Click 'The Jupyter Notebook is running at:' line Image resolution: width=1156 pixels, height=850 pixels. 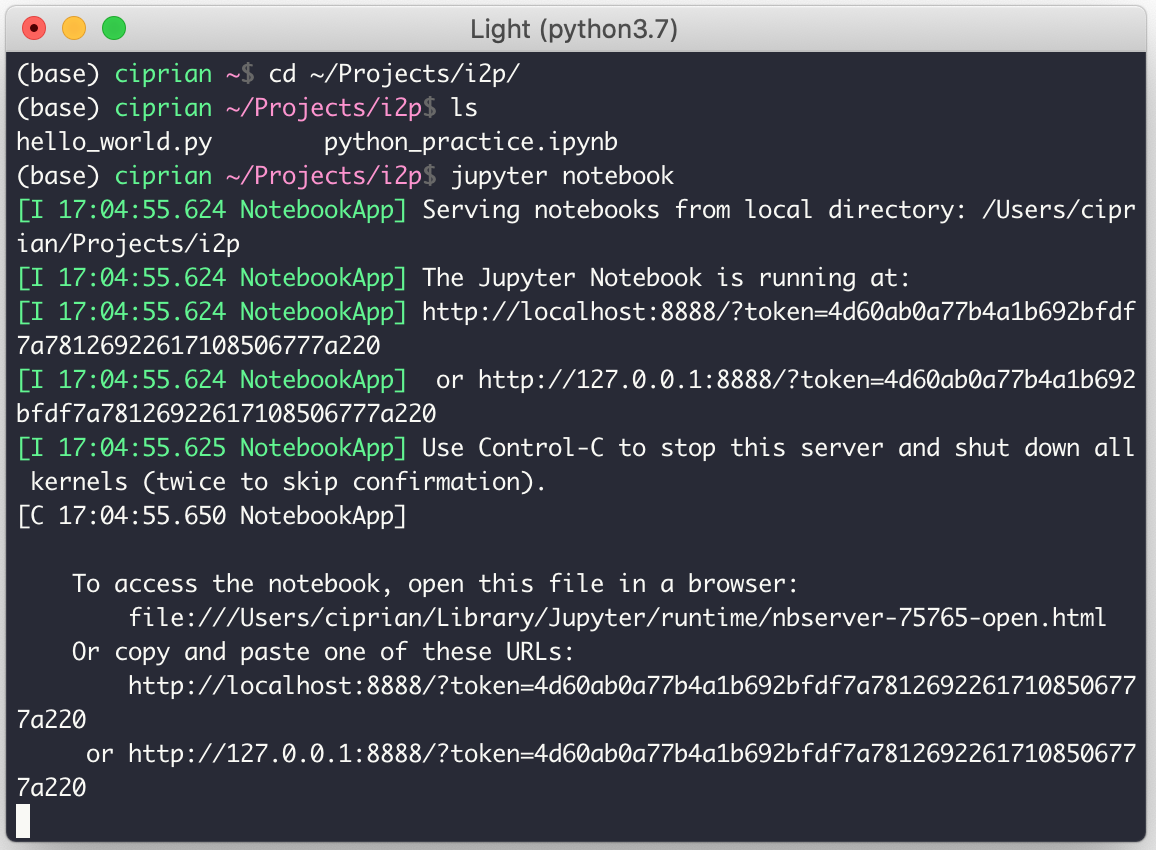pos(666,278)
